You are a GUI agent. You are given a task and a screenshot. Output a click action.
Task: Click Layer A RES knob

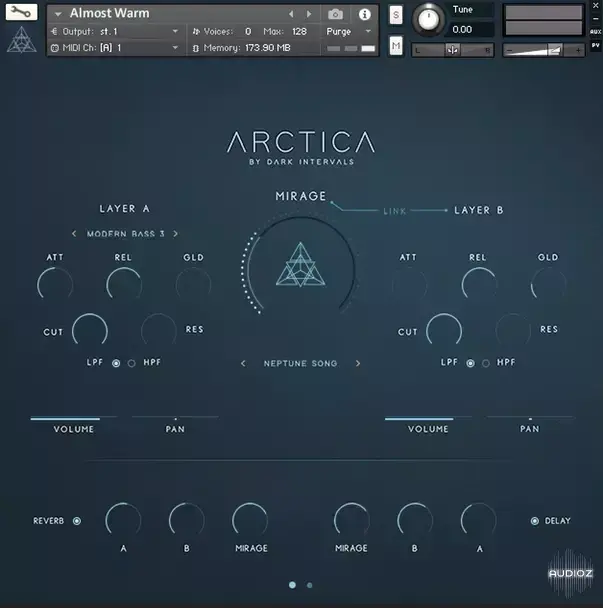(x=159, y=330)
